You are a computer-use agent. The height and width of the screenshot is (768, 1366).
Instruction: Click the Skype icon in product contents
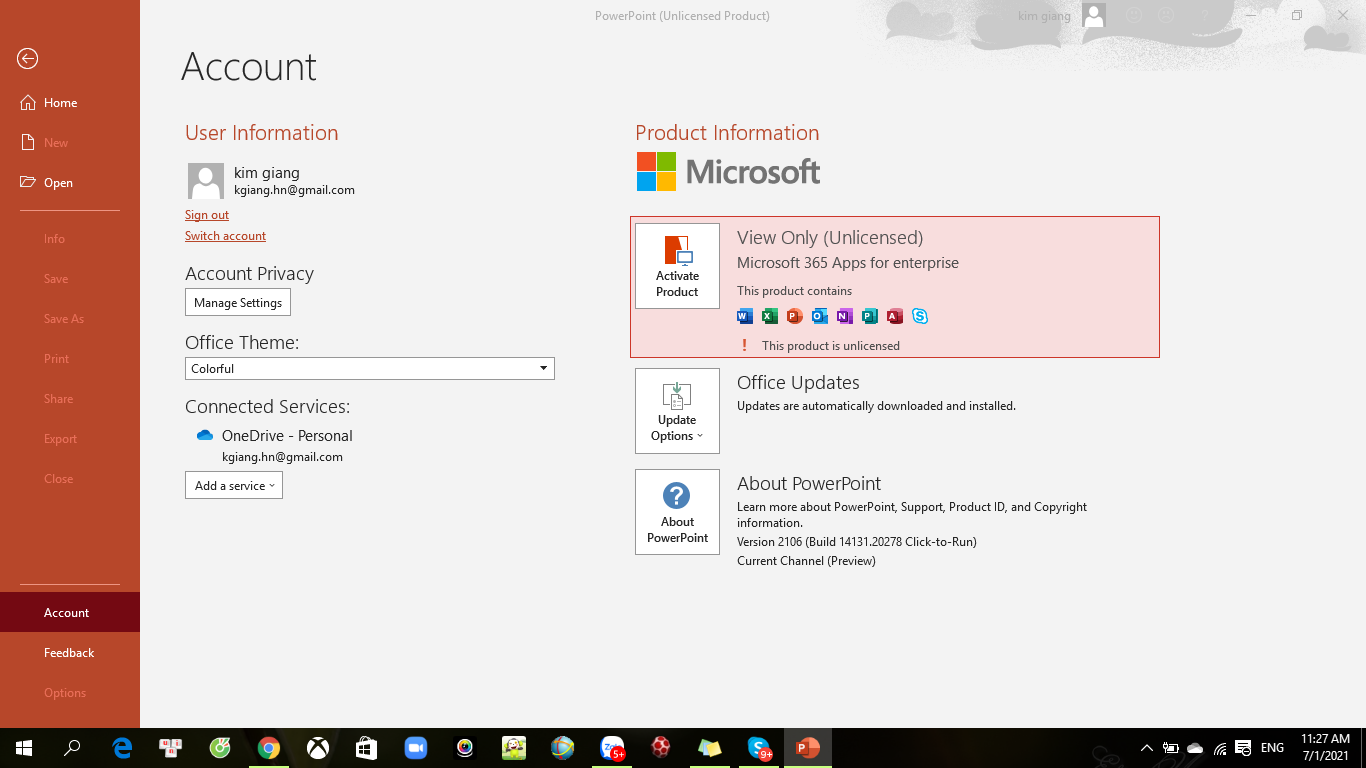pos(920,316)
